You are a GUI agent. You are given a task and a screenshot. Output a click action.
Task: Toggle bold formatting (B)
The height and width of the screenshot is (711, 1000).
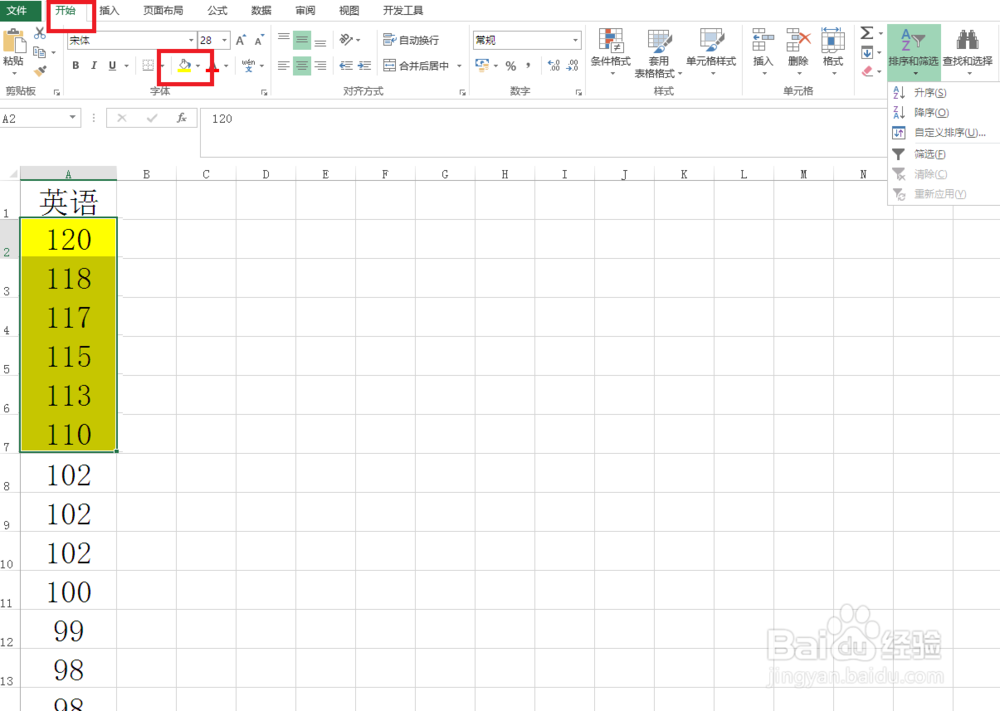(76, 65)
